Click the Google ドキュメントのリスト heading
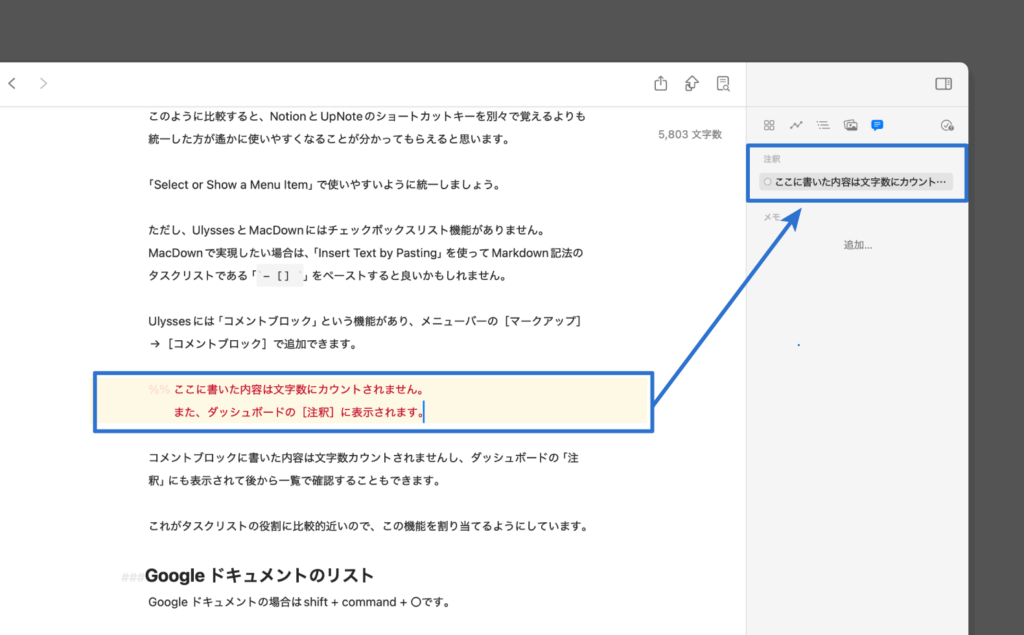This screenshot has height=635, width=1024. point(259,576)
